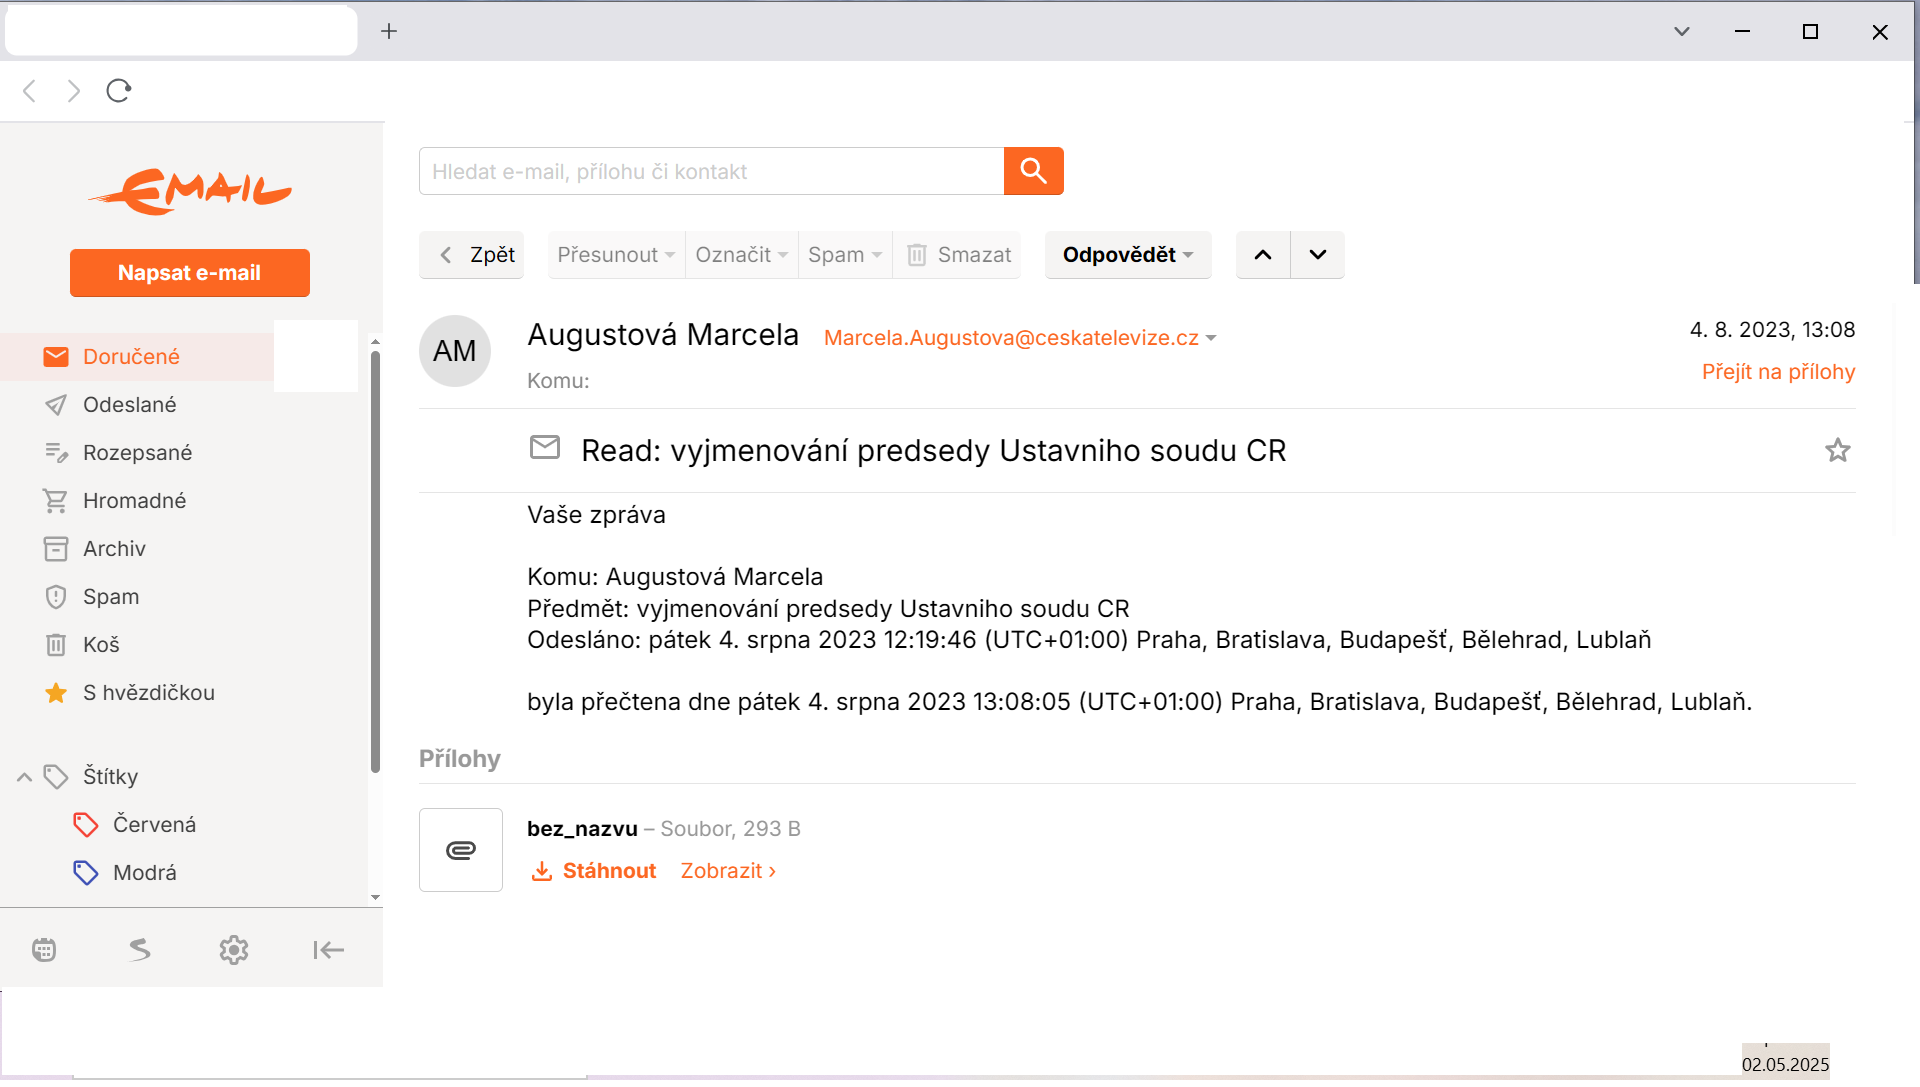1920x1087 pixels.
Task: Click the sender email address link
Action: coord(1011,338)
